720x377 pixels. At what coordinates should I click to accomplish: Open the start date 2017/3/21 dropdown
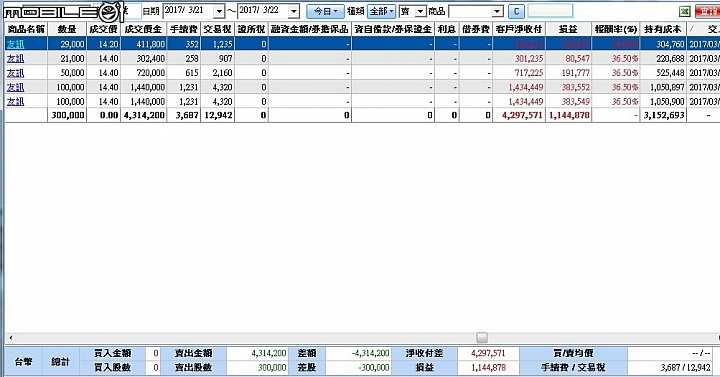tap(219, 11)
